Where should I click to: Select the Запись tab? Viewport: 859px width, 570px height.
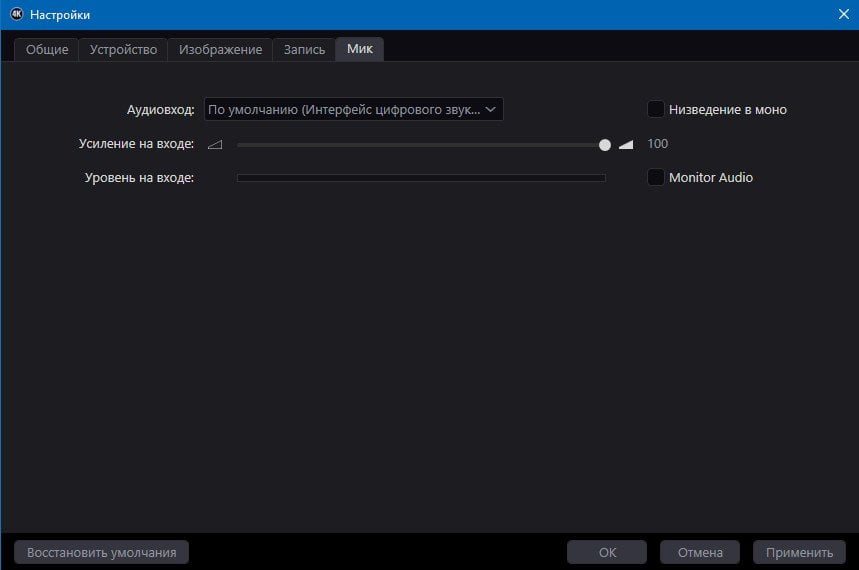pyautogui.click(x=304, y=49)
